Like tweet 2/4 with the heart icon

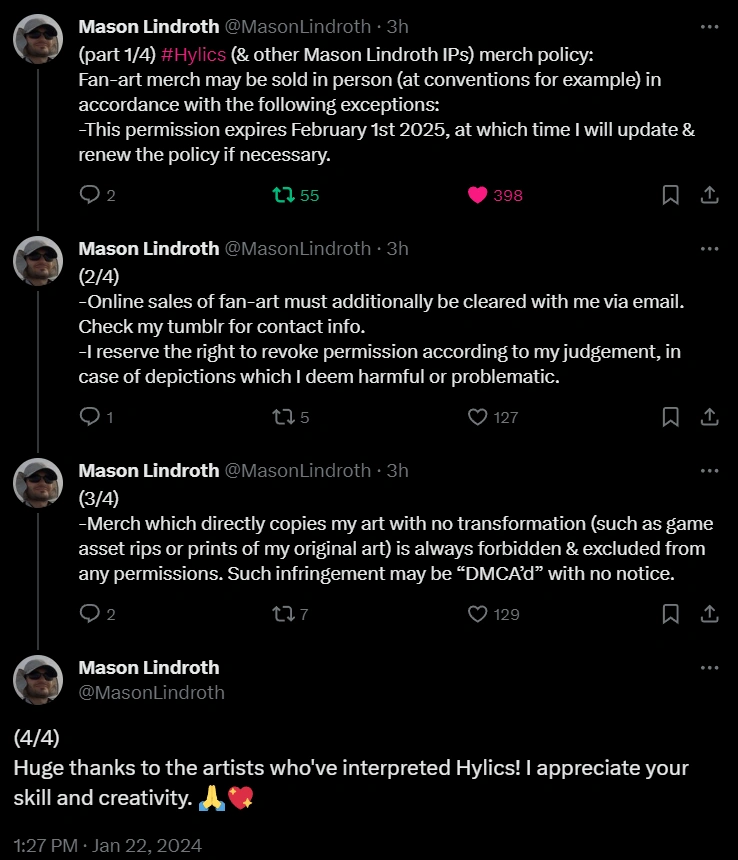tap(477, 417)
